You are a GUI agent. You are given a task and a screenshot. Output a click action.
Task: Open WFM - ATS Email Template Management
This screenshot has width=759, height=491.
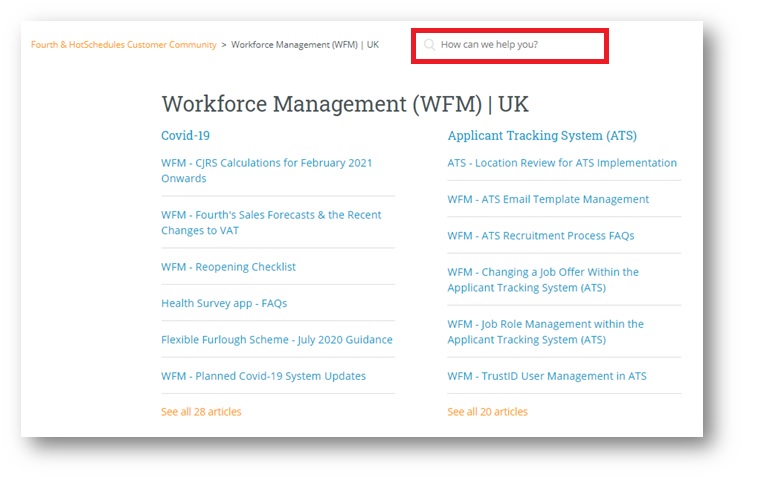(548, 199)
